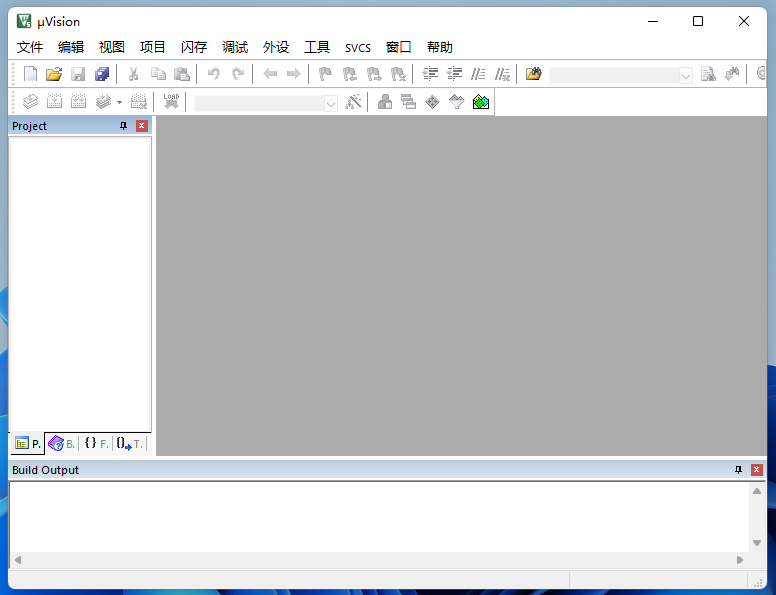Click the Undo arrow icon
Image resolution: width=776 pixels, height=595 pixels.
[213, 74]
